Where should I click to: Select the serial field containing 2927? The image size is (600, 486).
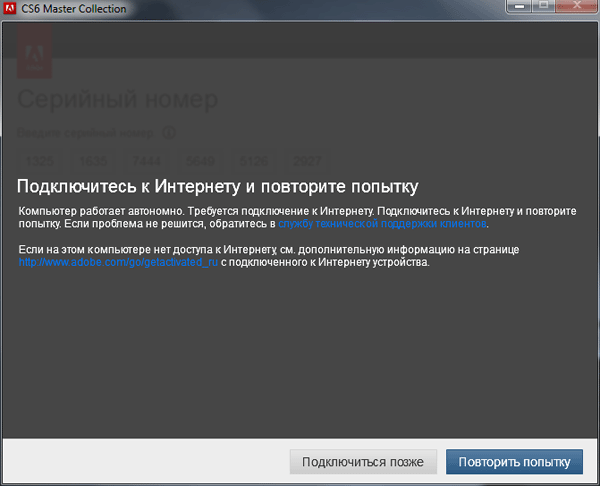(x=307, y=161)
